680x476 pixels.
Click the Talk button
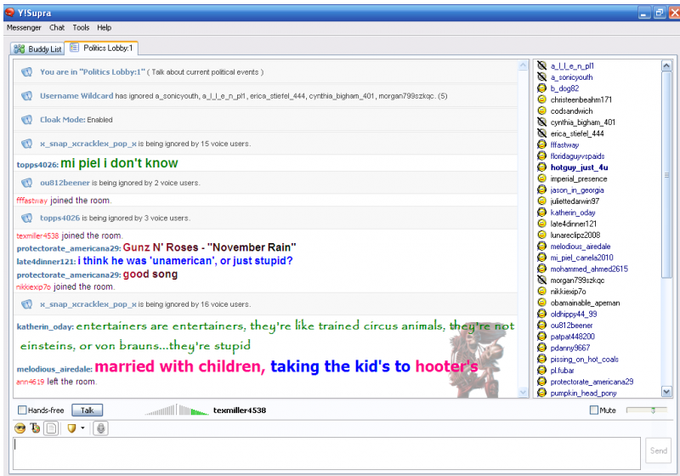(87, 410)
